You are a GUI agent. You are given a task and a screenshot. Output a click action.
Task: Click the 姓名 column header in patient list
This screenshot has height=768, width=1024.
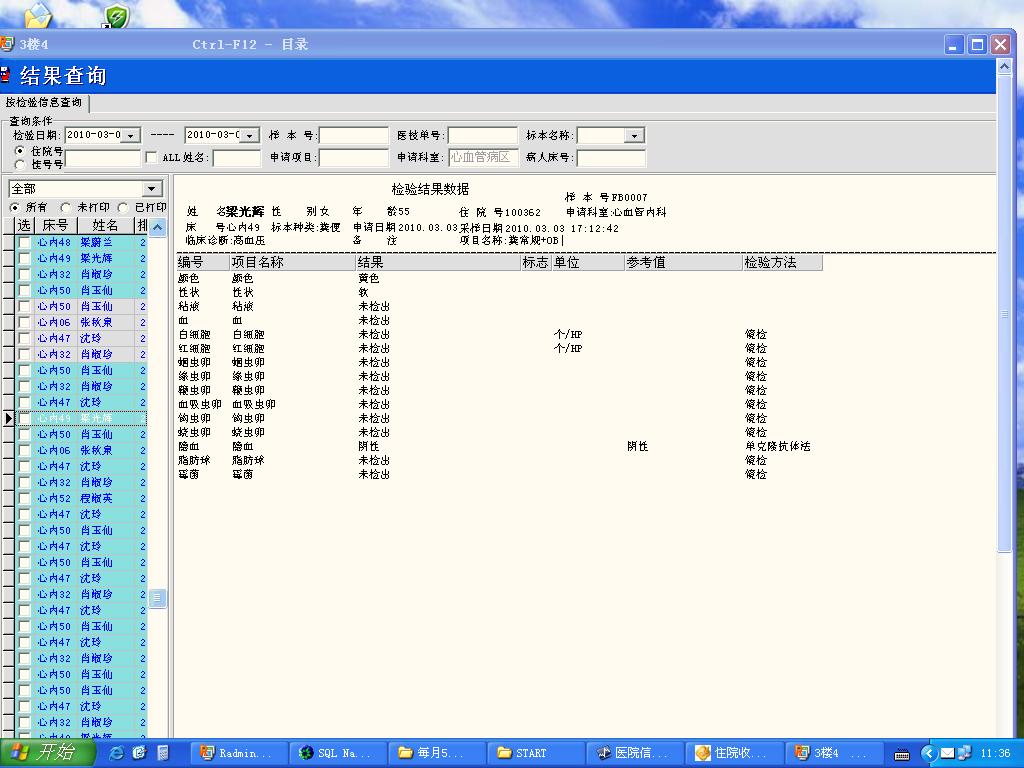coord(105,225)
